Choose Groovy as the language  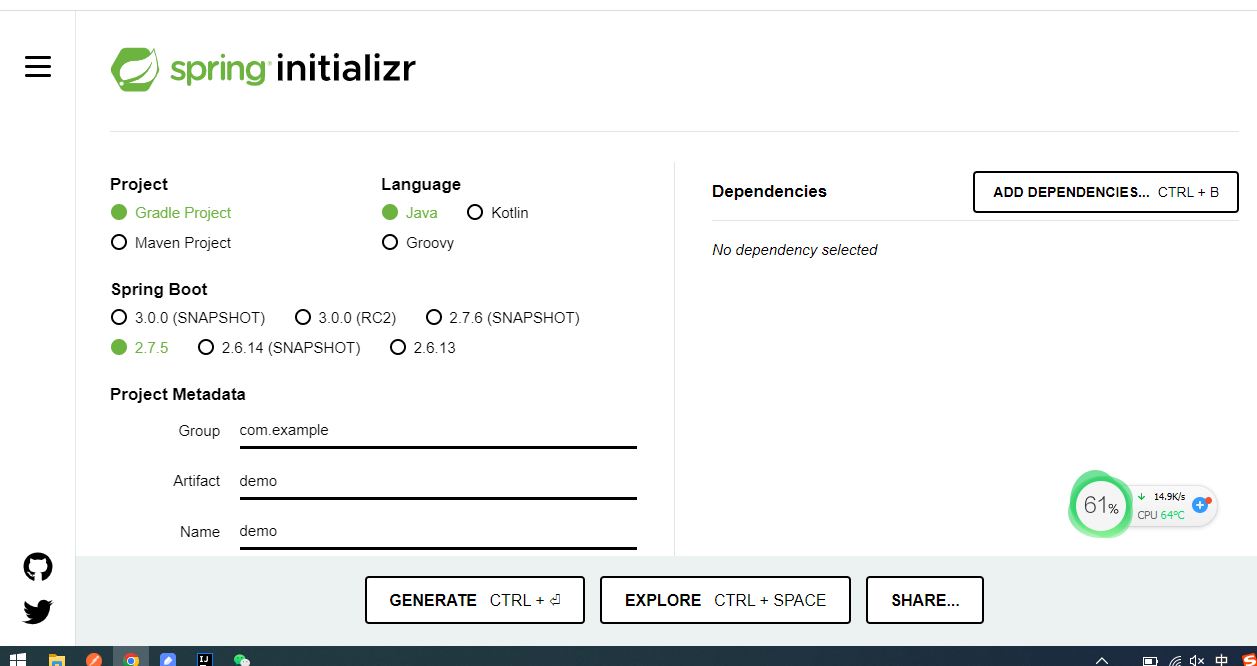coord(418,243)
